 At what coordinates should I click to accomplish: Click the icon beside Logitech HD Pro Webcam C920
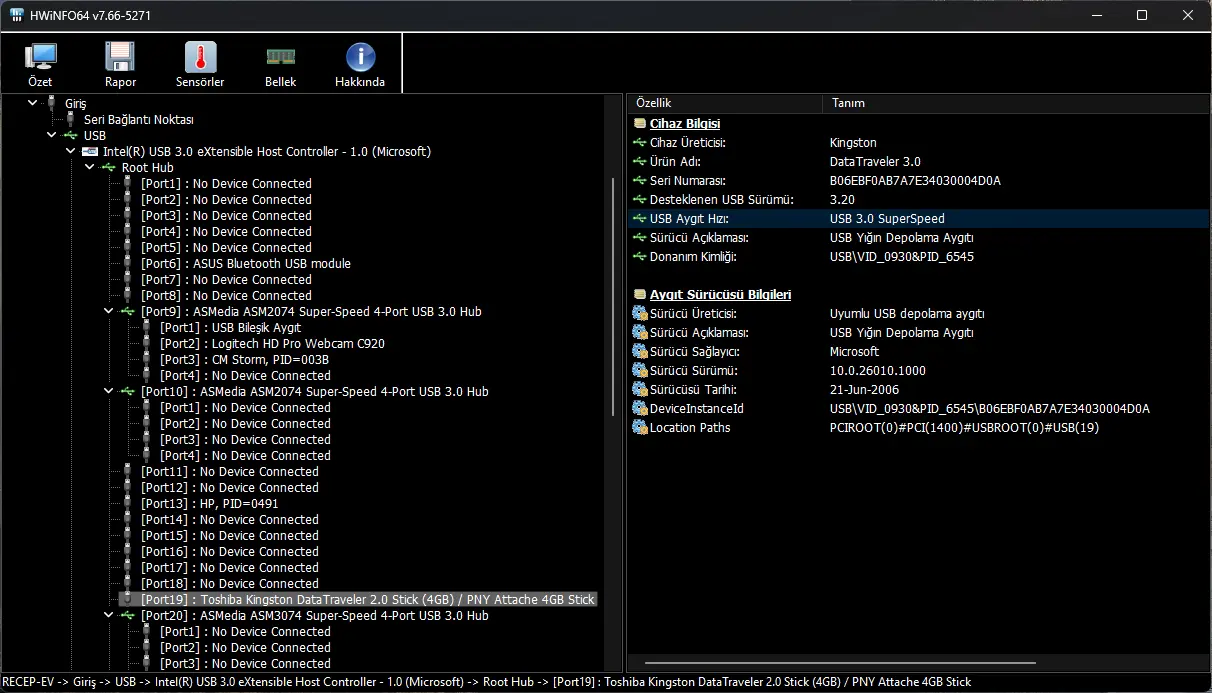146,343
